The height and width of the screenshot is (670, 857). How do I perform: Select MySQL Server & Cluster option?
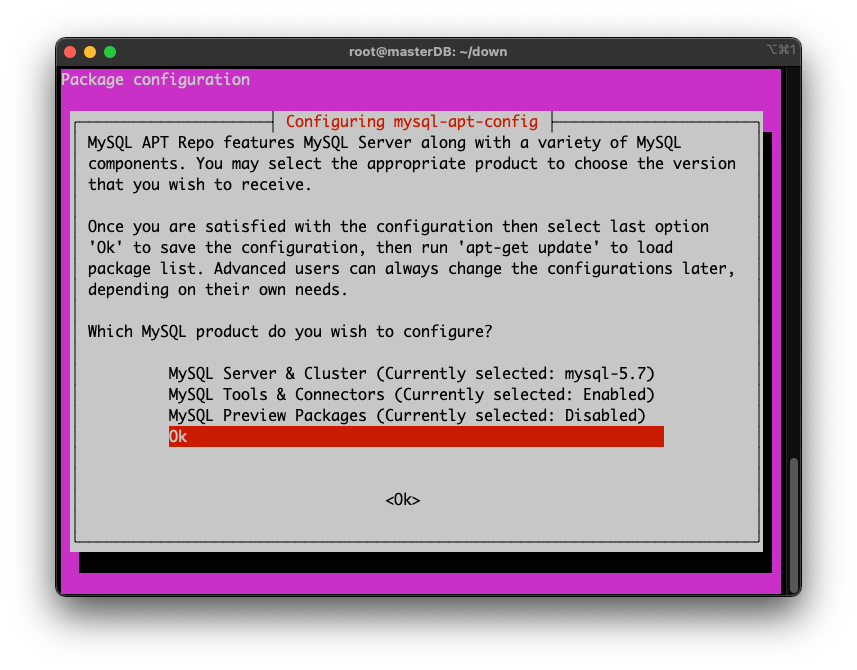pyautogui.click(x=411, y=373)
